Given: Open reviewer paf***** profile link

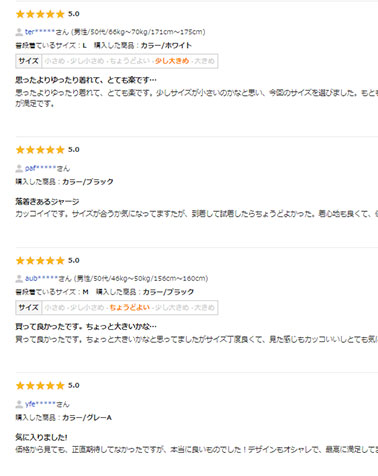Looking at the screenshot, I should (x=40, y=168).
